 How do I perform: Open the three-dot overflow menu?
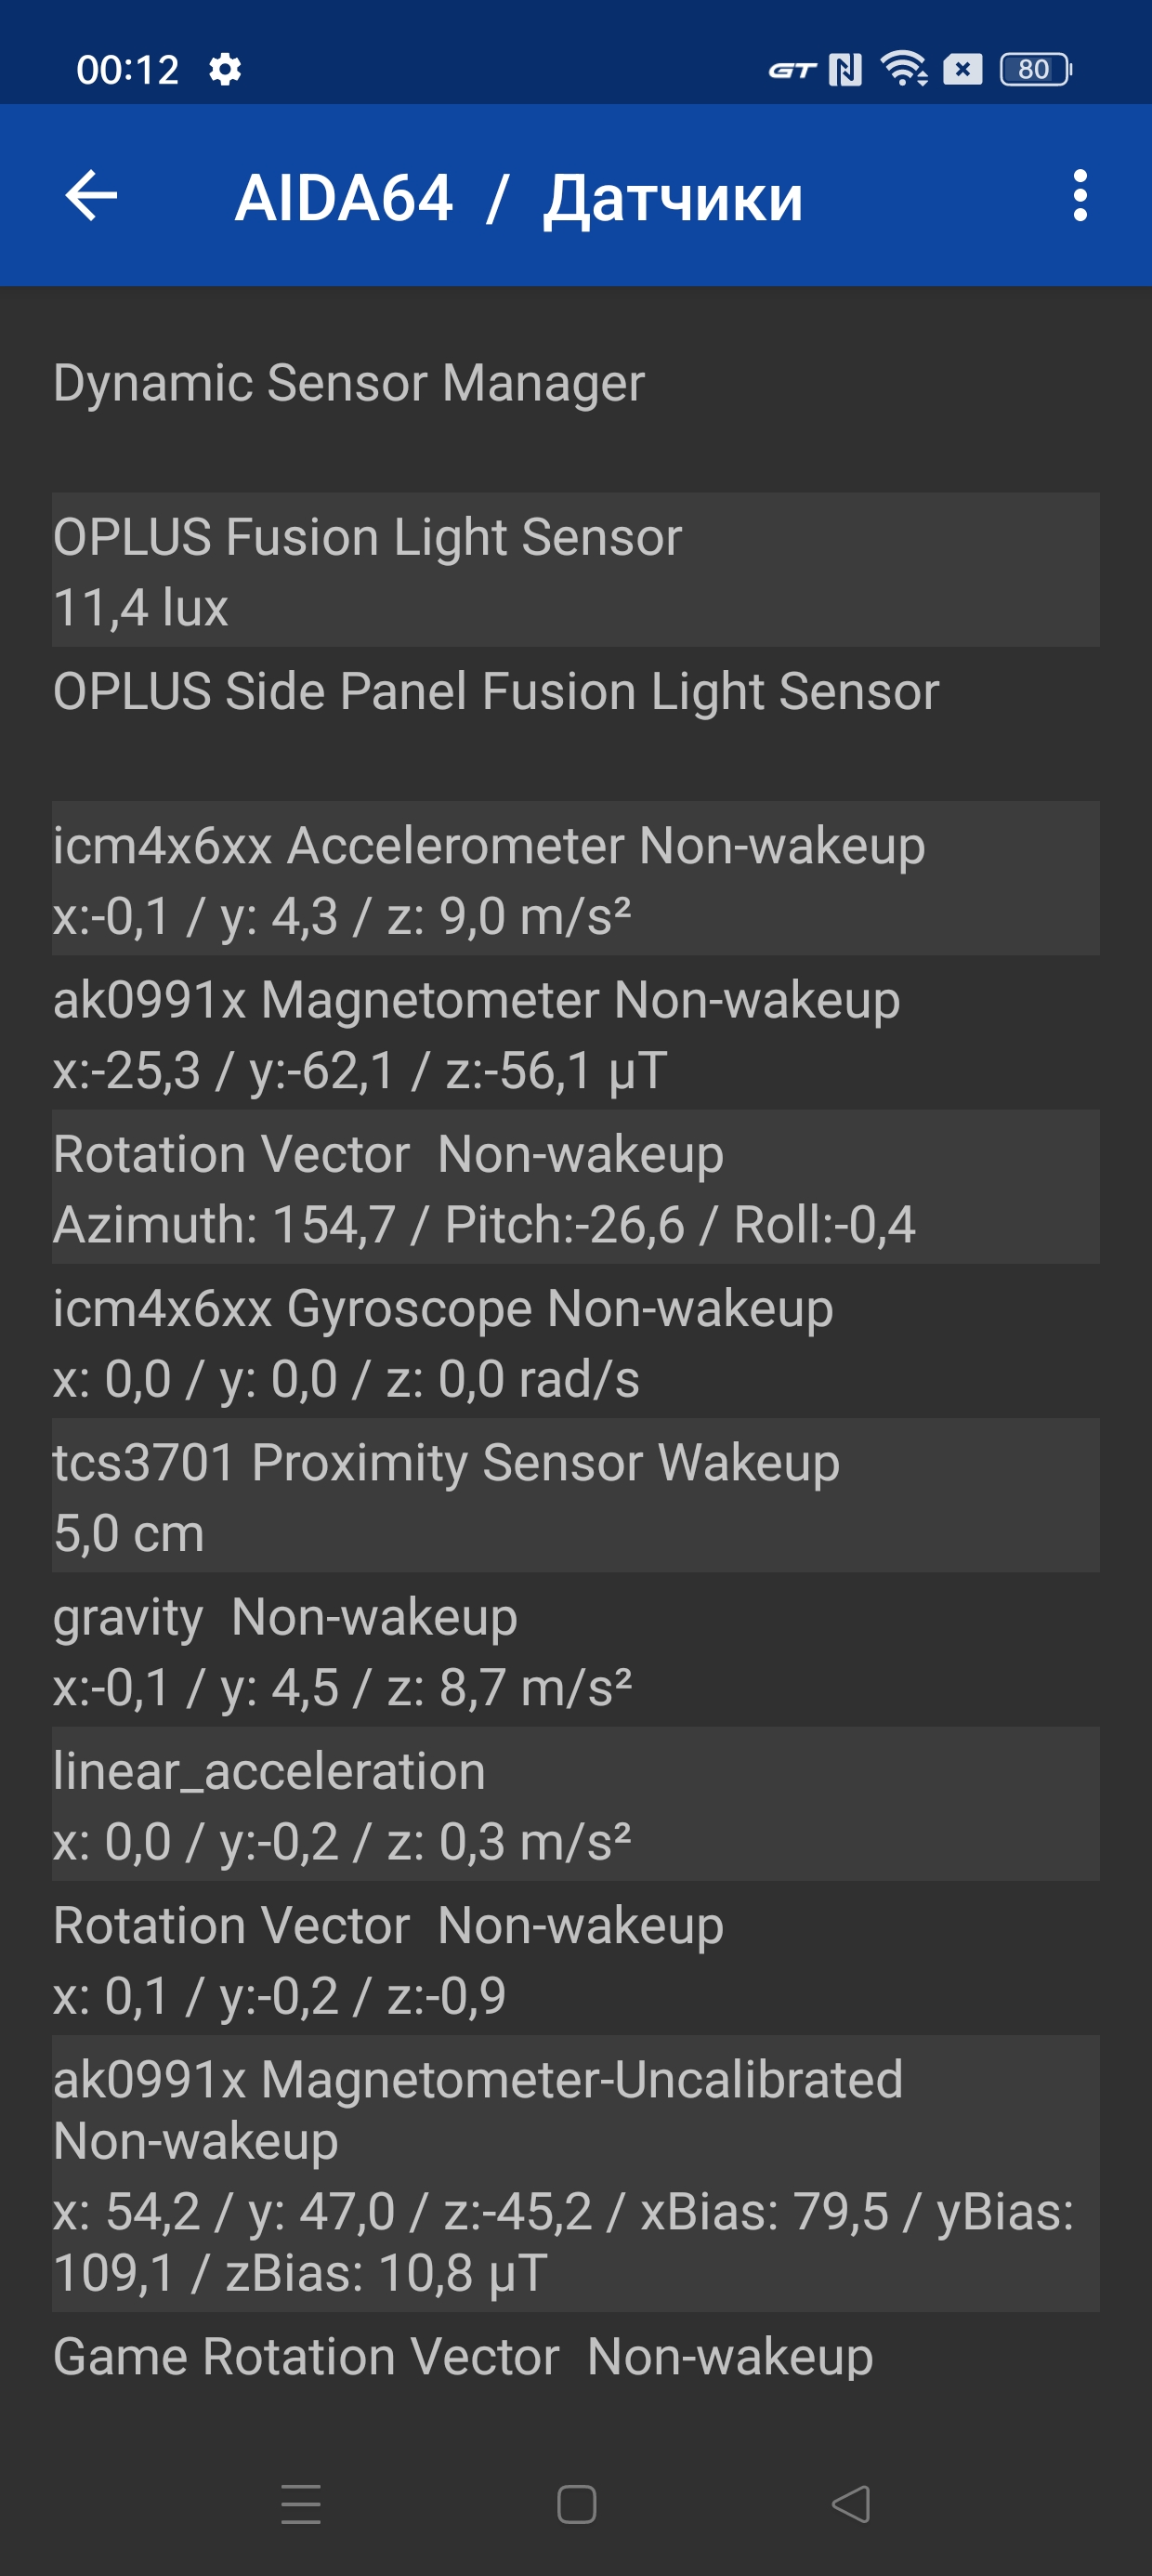(1079, 195)
